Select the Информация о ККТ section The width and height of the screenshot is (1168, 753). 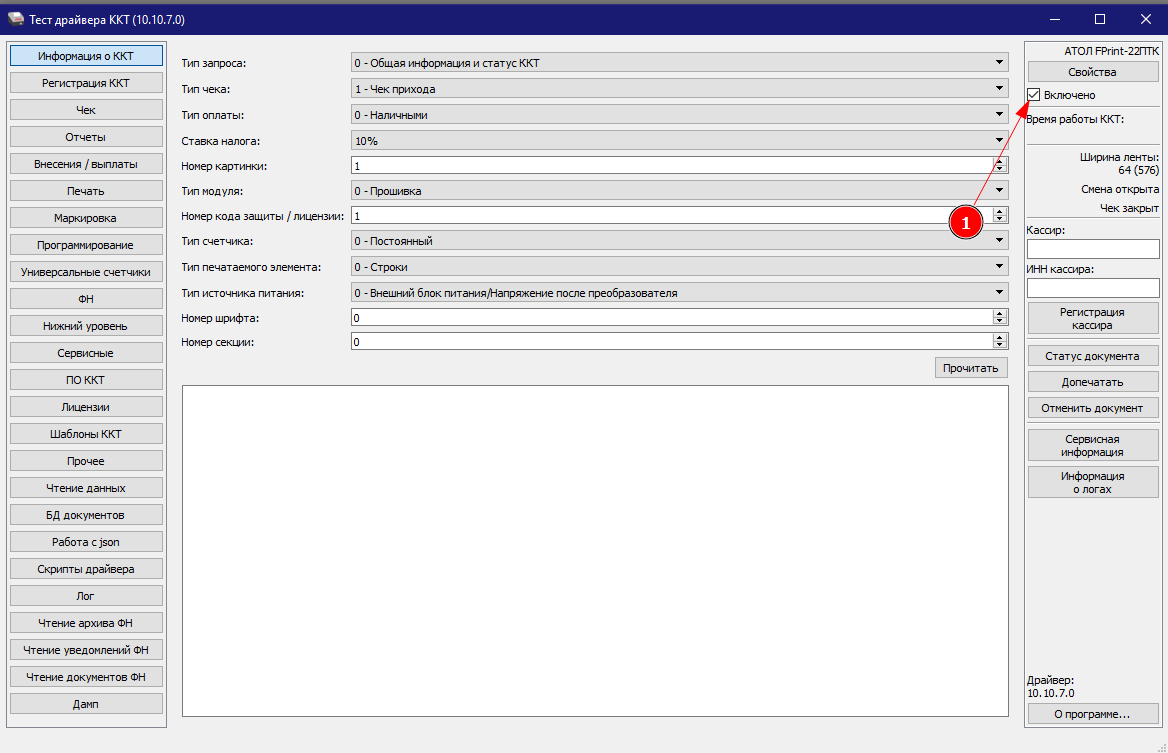pyautogui.click(x=86, y=56)
